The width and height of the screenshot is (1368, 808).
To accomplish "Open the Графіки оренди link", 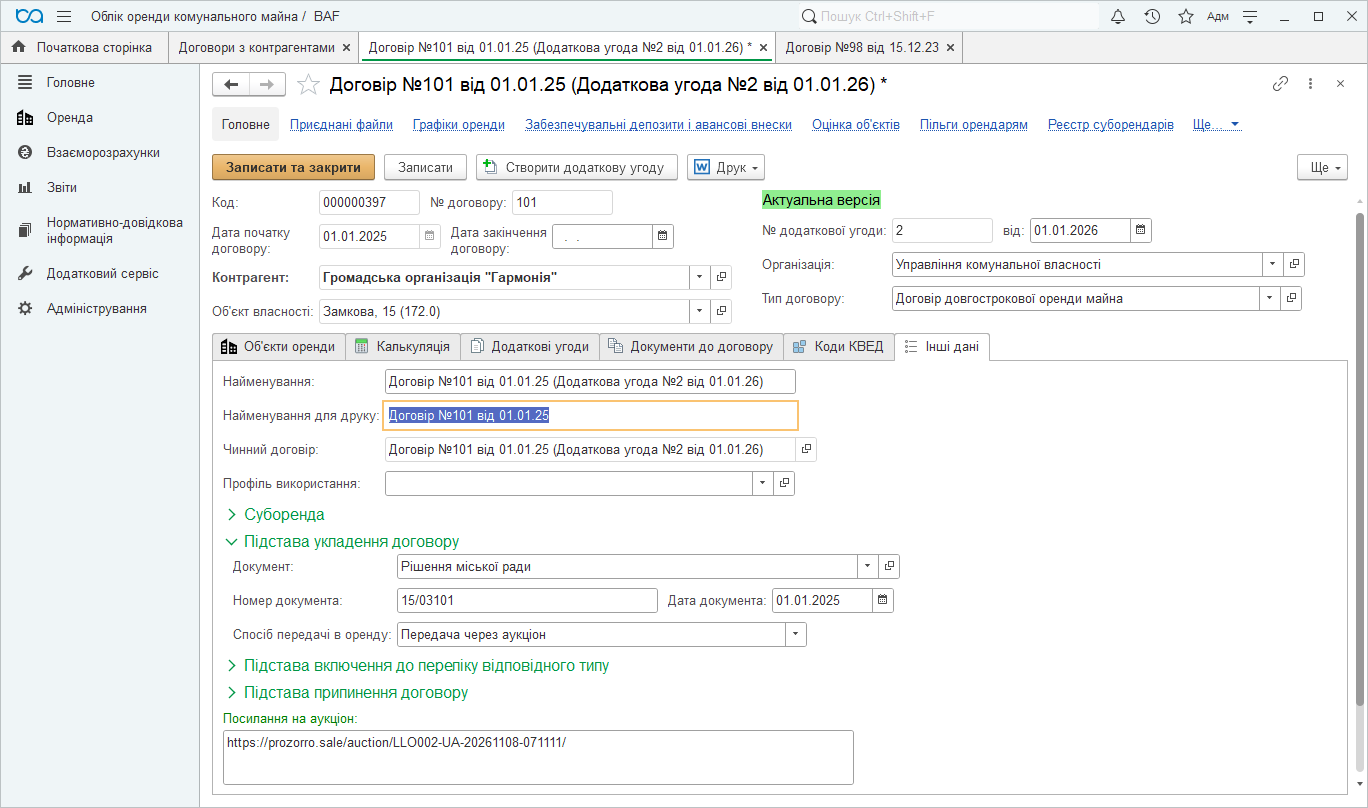I will 459,125.
